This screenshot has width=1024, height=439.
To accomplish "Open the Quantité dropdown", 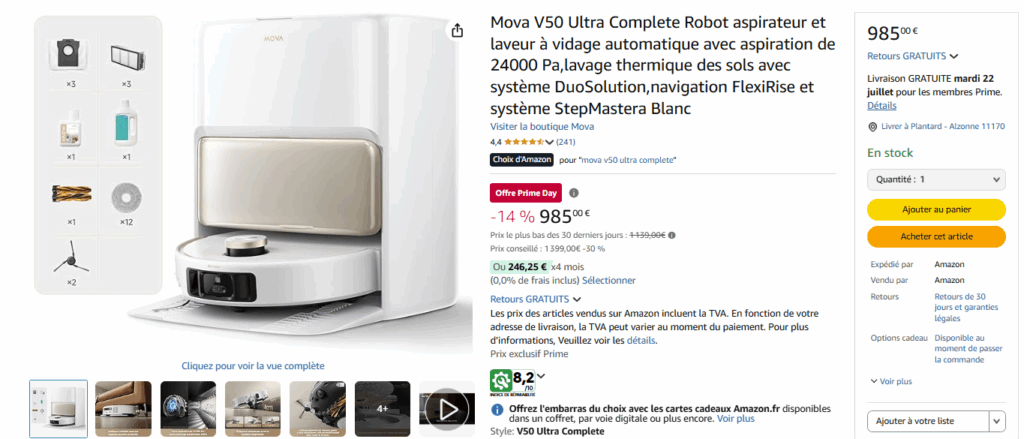I will tap(936, 179).
